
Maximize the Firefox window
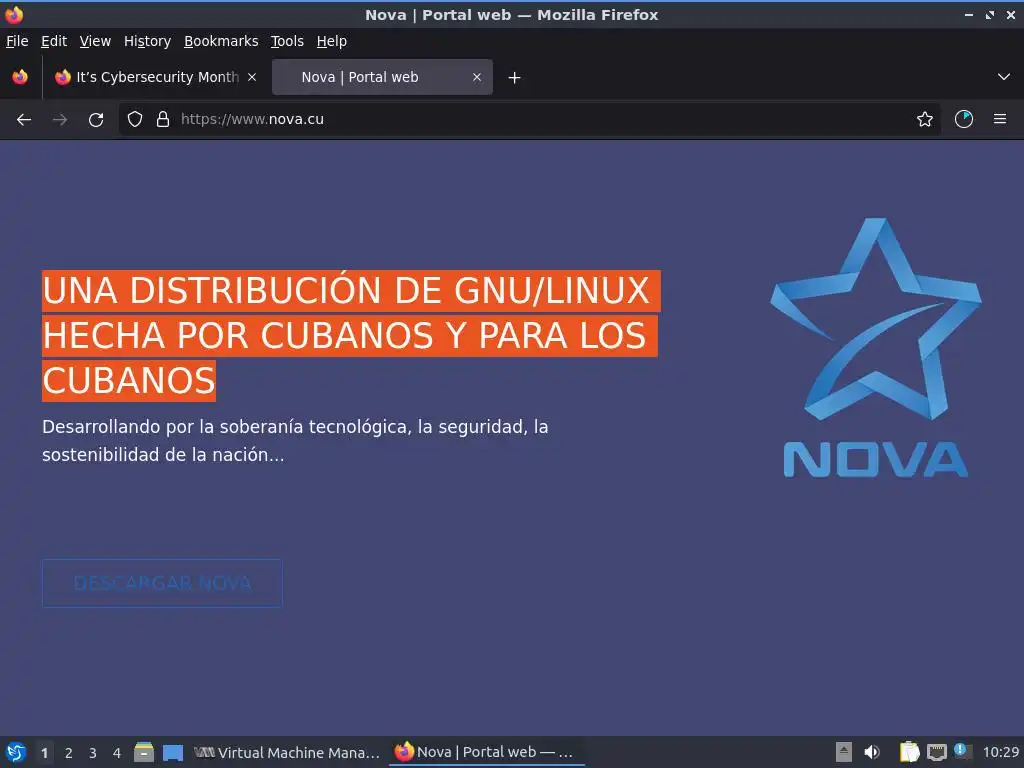click(990, 14)
